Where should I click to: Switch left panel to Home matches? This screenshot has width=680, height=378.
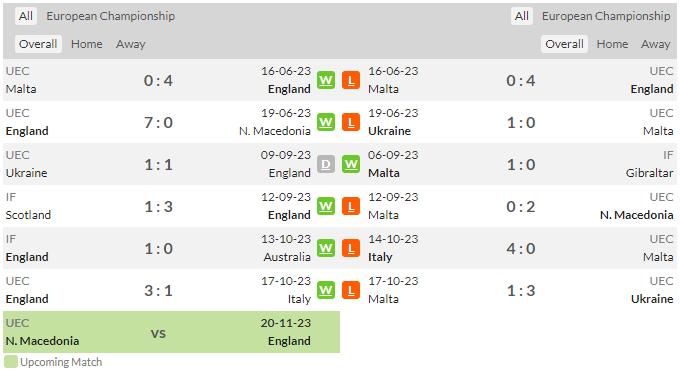[87, 44]
